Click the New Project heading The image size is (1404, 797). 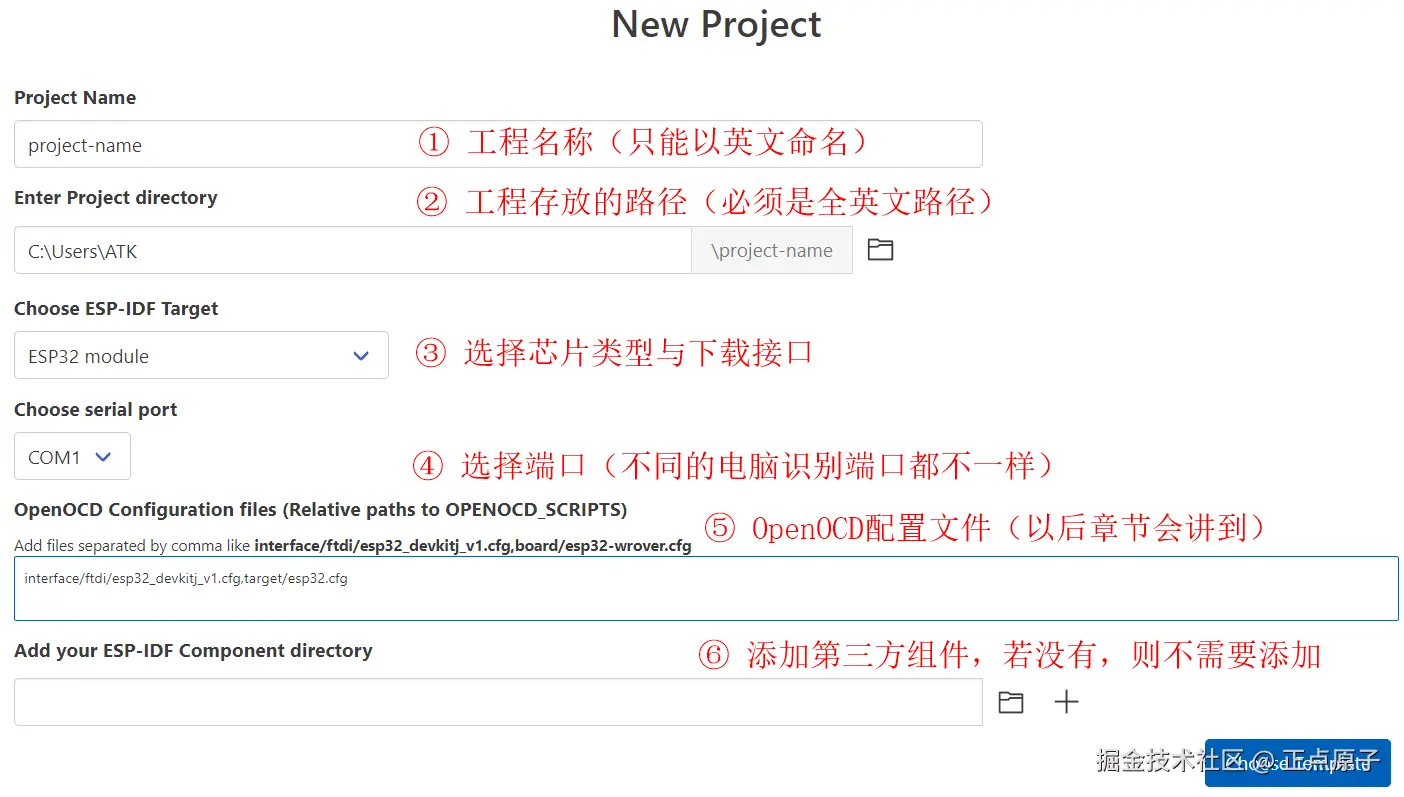716,24
